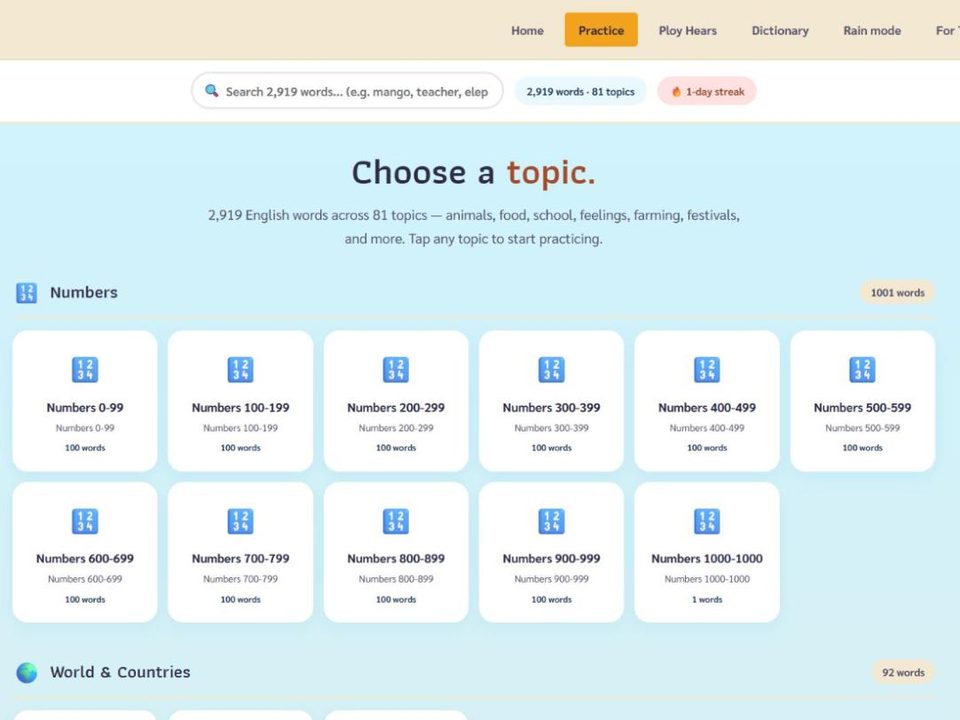Open the Numbers 0-99 topic title

click(84, 408)
